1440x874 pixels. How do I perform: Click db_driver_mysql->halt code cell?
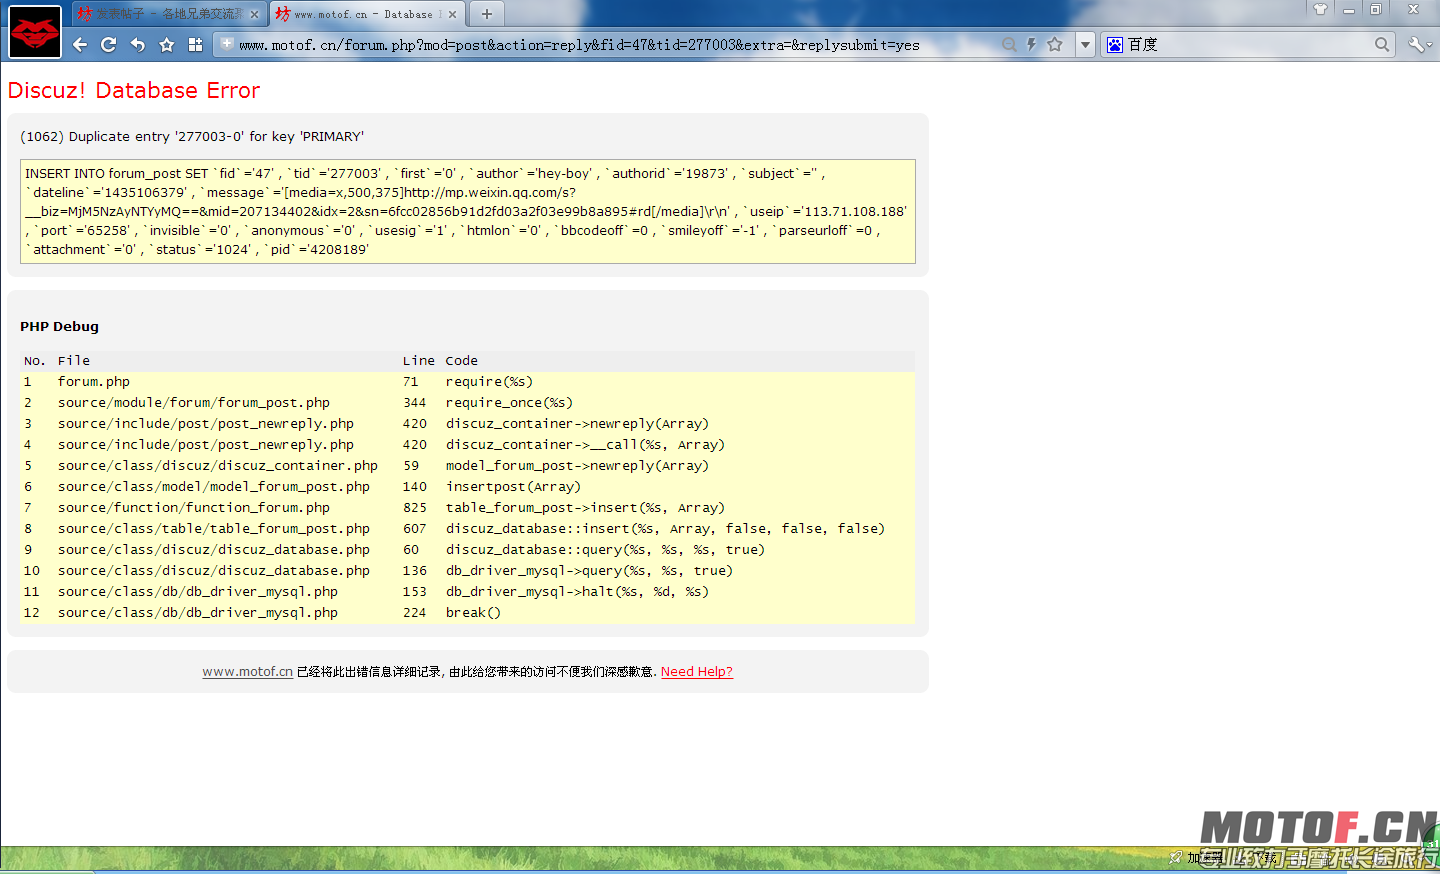[x=577, y=592]
